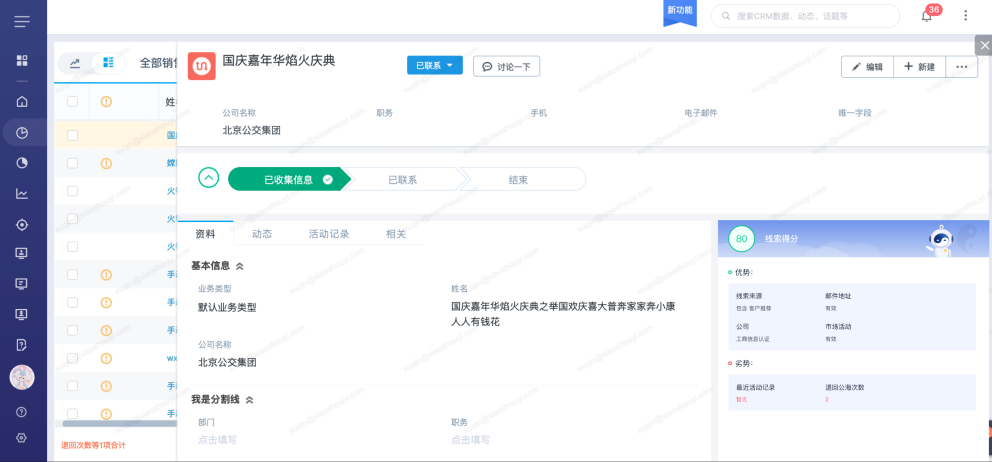
Task: Select the 已联系 stage in the progress bar
Action: pos(402,179)
